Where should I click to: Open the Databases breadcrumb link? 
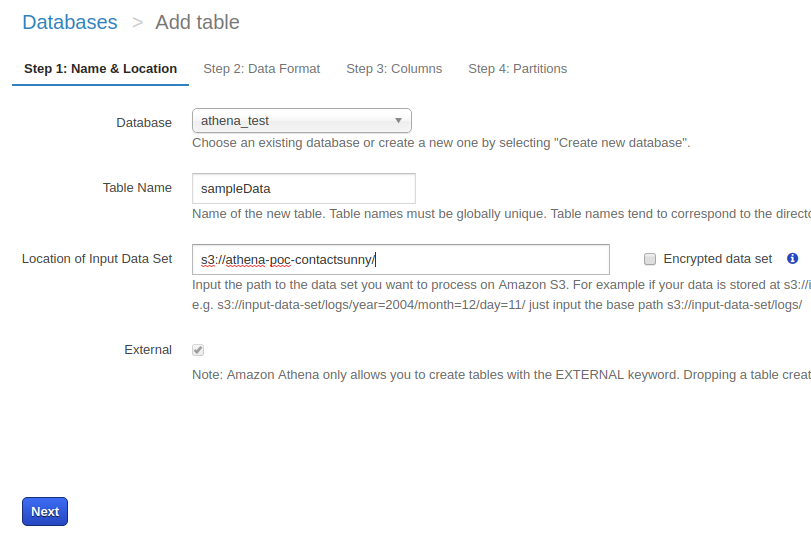70,22
